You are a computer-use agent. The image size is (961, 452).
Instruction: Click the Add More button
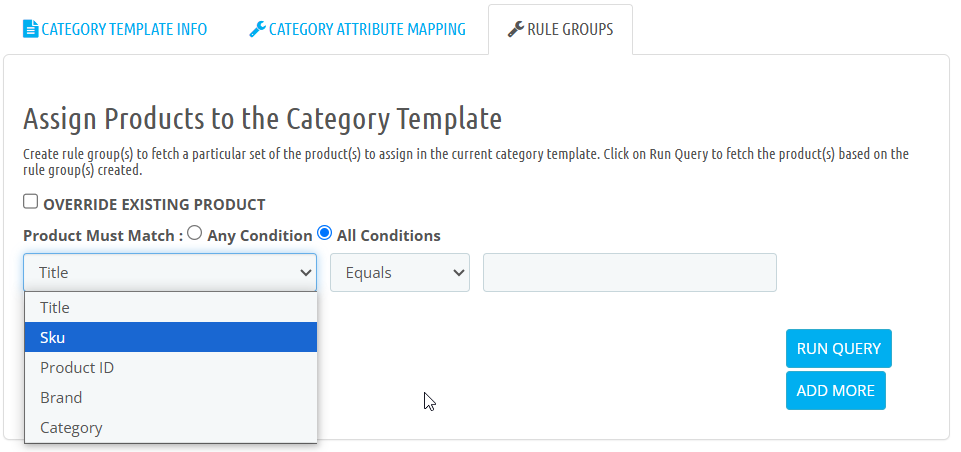point(835,390)
